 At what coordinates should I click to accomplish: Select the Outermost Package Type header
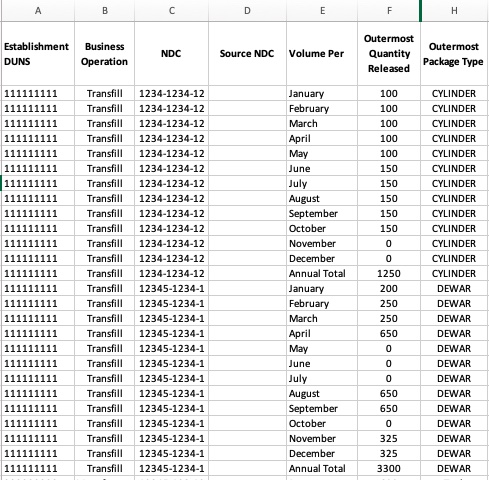(x=454, y=54)
